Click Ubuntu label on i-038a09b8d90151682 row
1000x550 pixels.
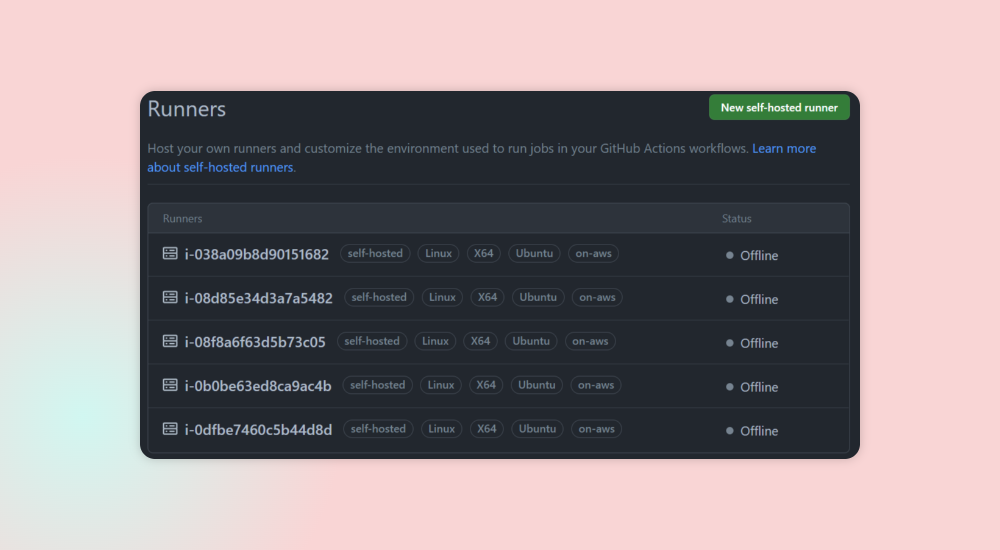(534, 253)
